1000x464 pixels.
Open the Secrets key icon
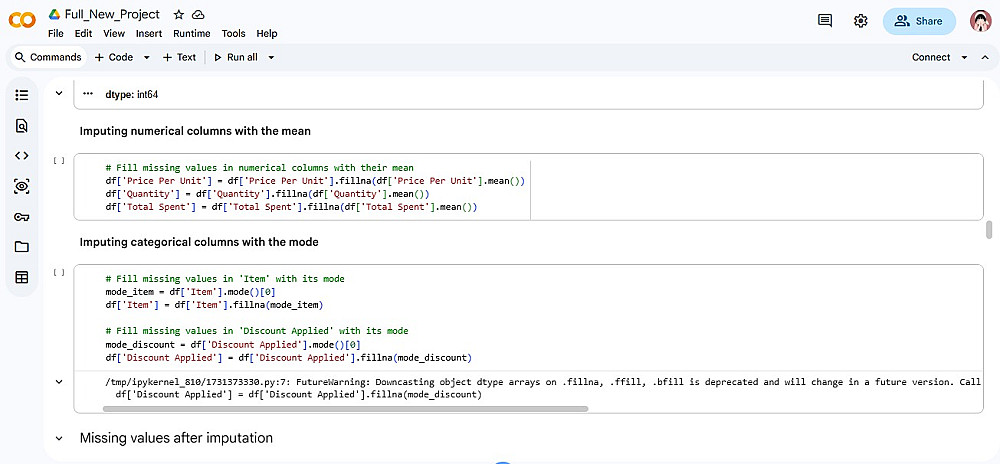tap(22, 217)
